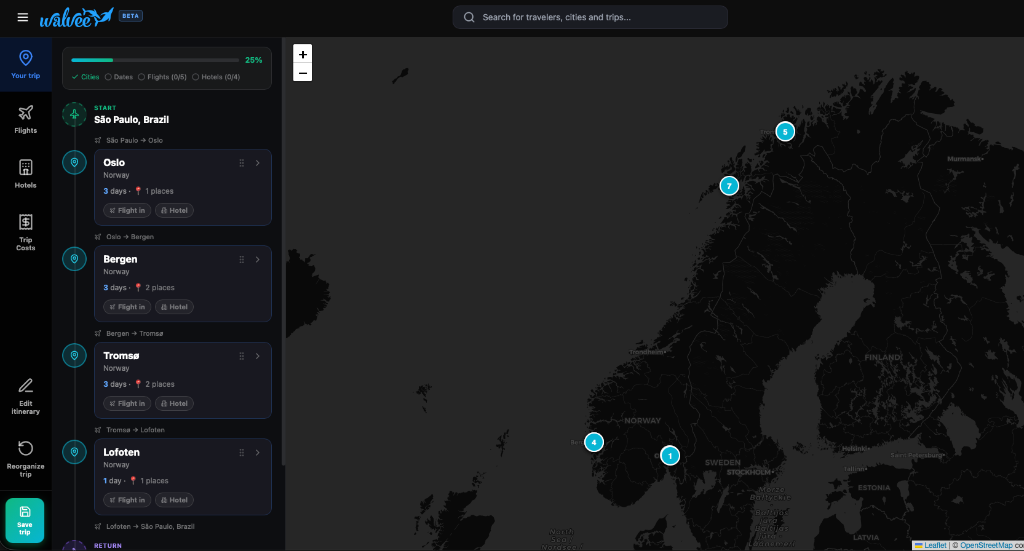
Task: Click Hotel button on Bergen card
Action: coord(174,307)
